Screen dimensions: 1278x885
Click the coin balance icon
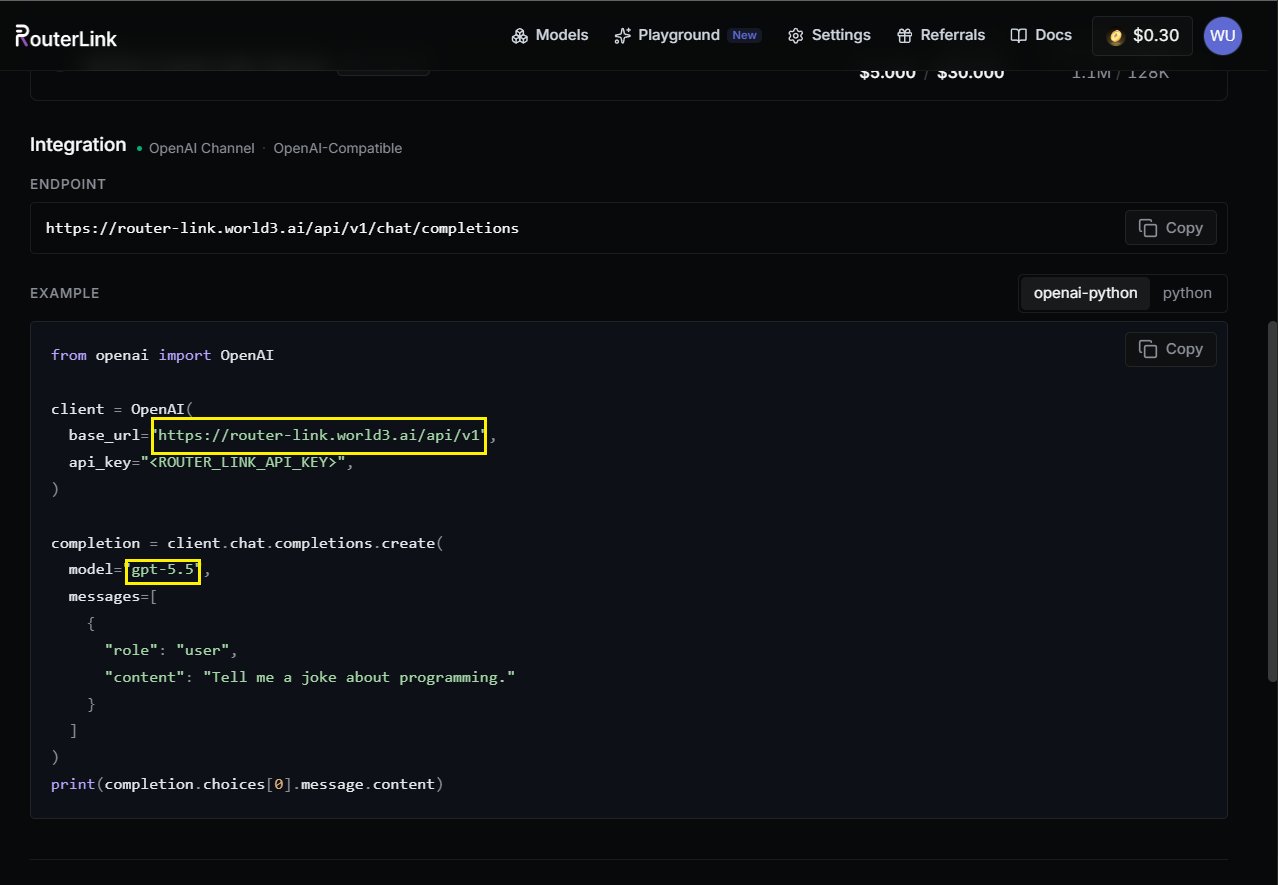click(x=1116, y=36)
